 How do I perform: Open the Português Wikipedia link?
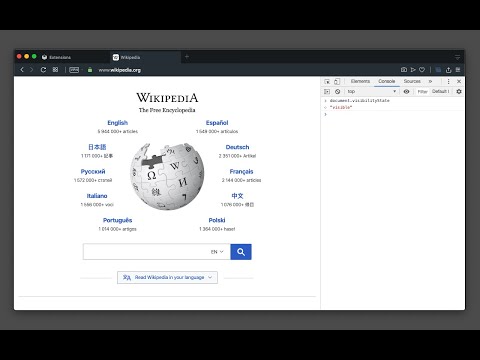(117, 220)
